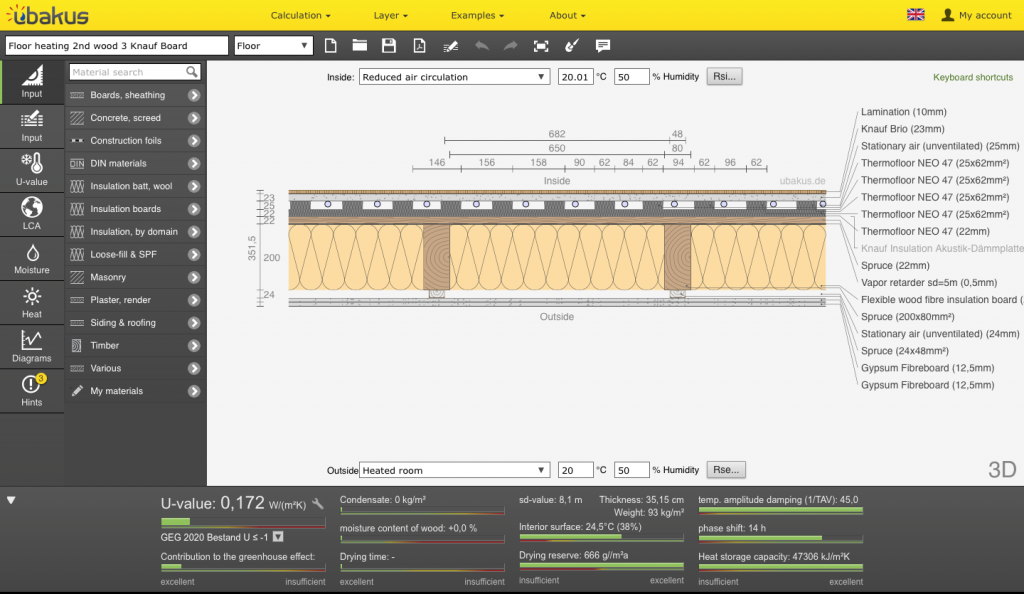Expand the GEG 2020 Bestand requirement dropdown

(278, 537)
